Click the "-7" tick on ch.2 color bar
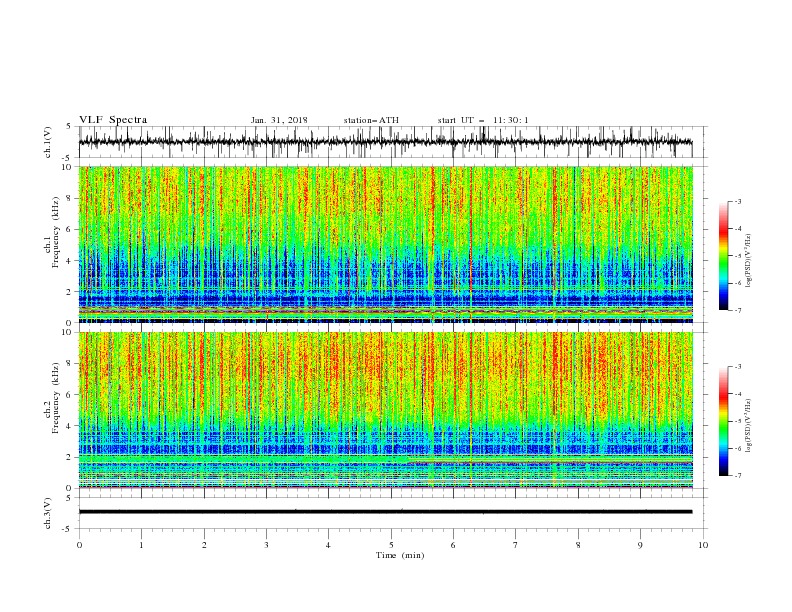The image size is (792, 612). tap(737, 475)
